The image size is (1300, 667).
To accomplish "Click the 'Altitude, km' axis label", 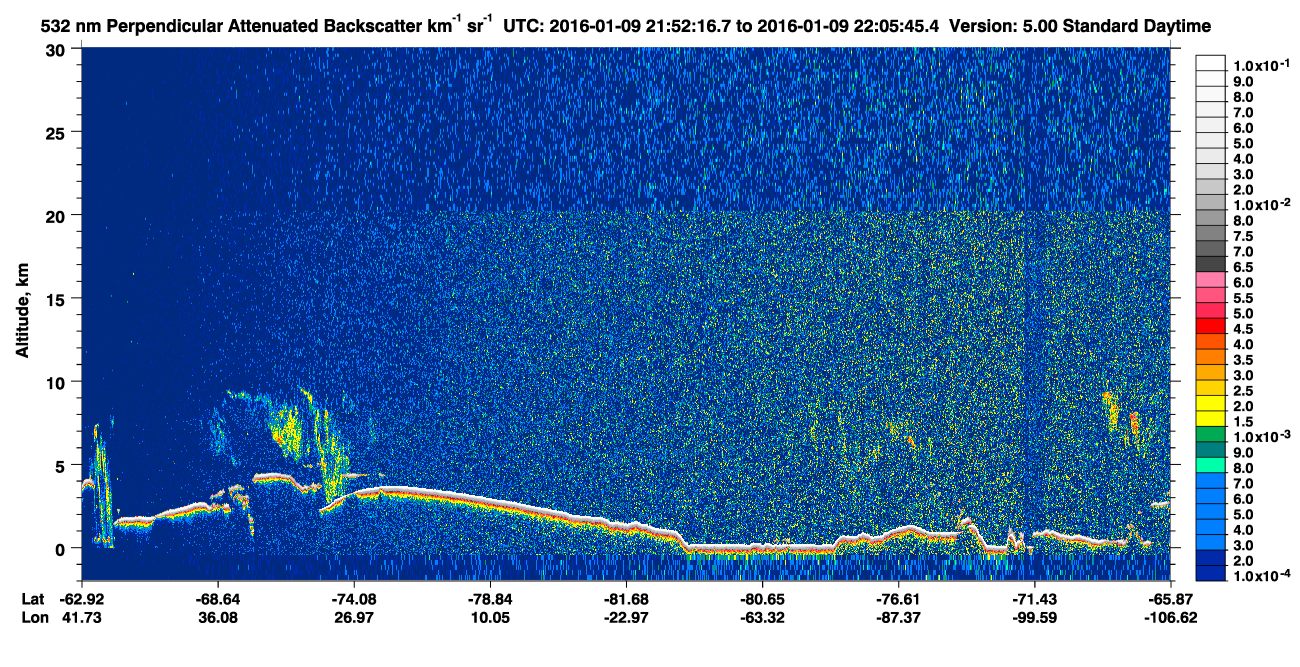I will tap(22, 312).
